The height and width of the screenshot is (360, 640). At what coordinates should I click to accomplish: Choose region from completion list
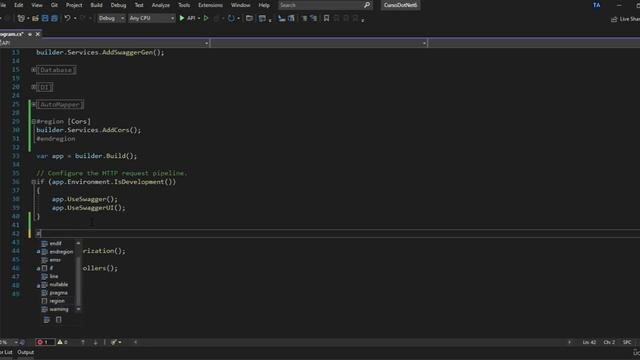(57, 301)
